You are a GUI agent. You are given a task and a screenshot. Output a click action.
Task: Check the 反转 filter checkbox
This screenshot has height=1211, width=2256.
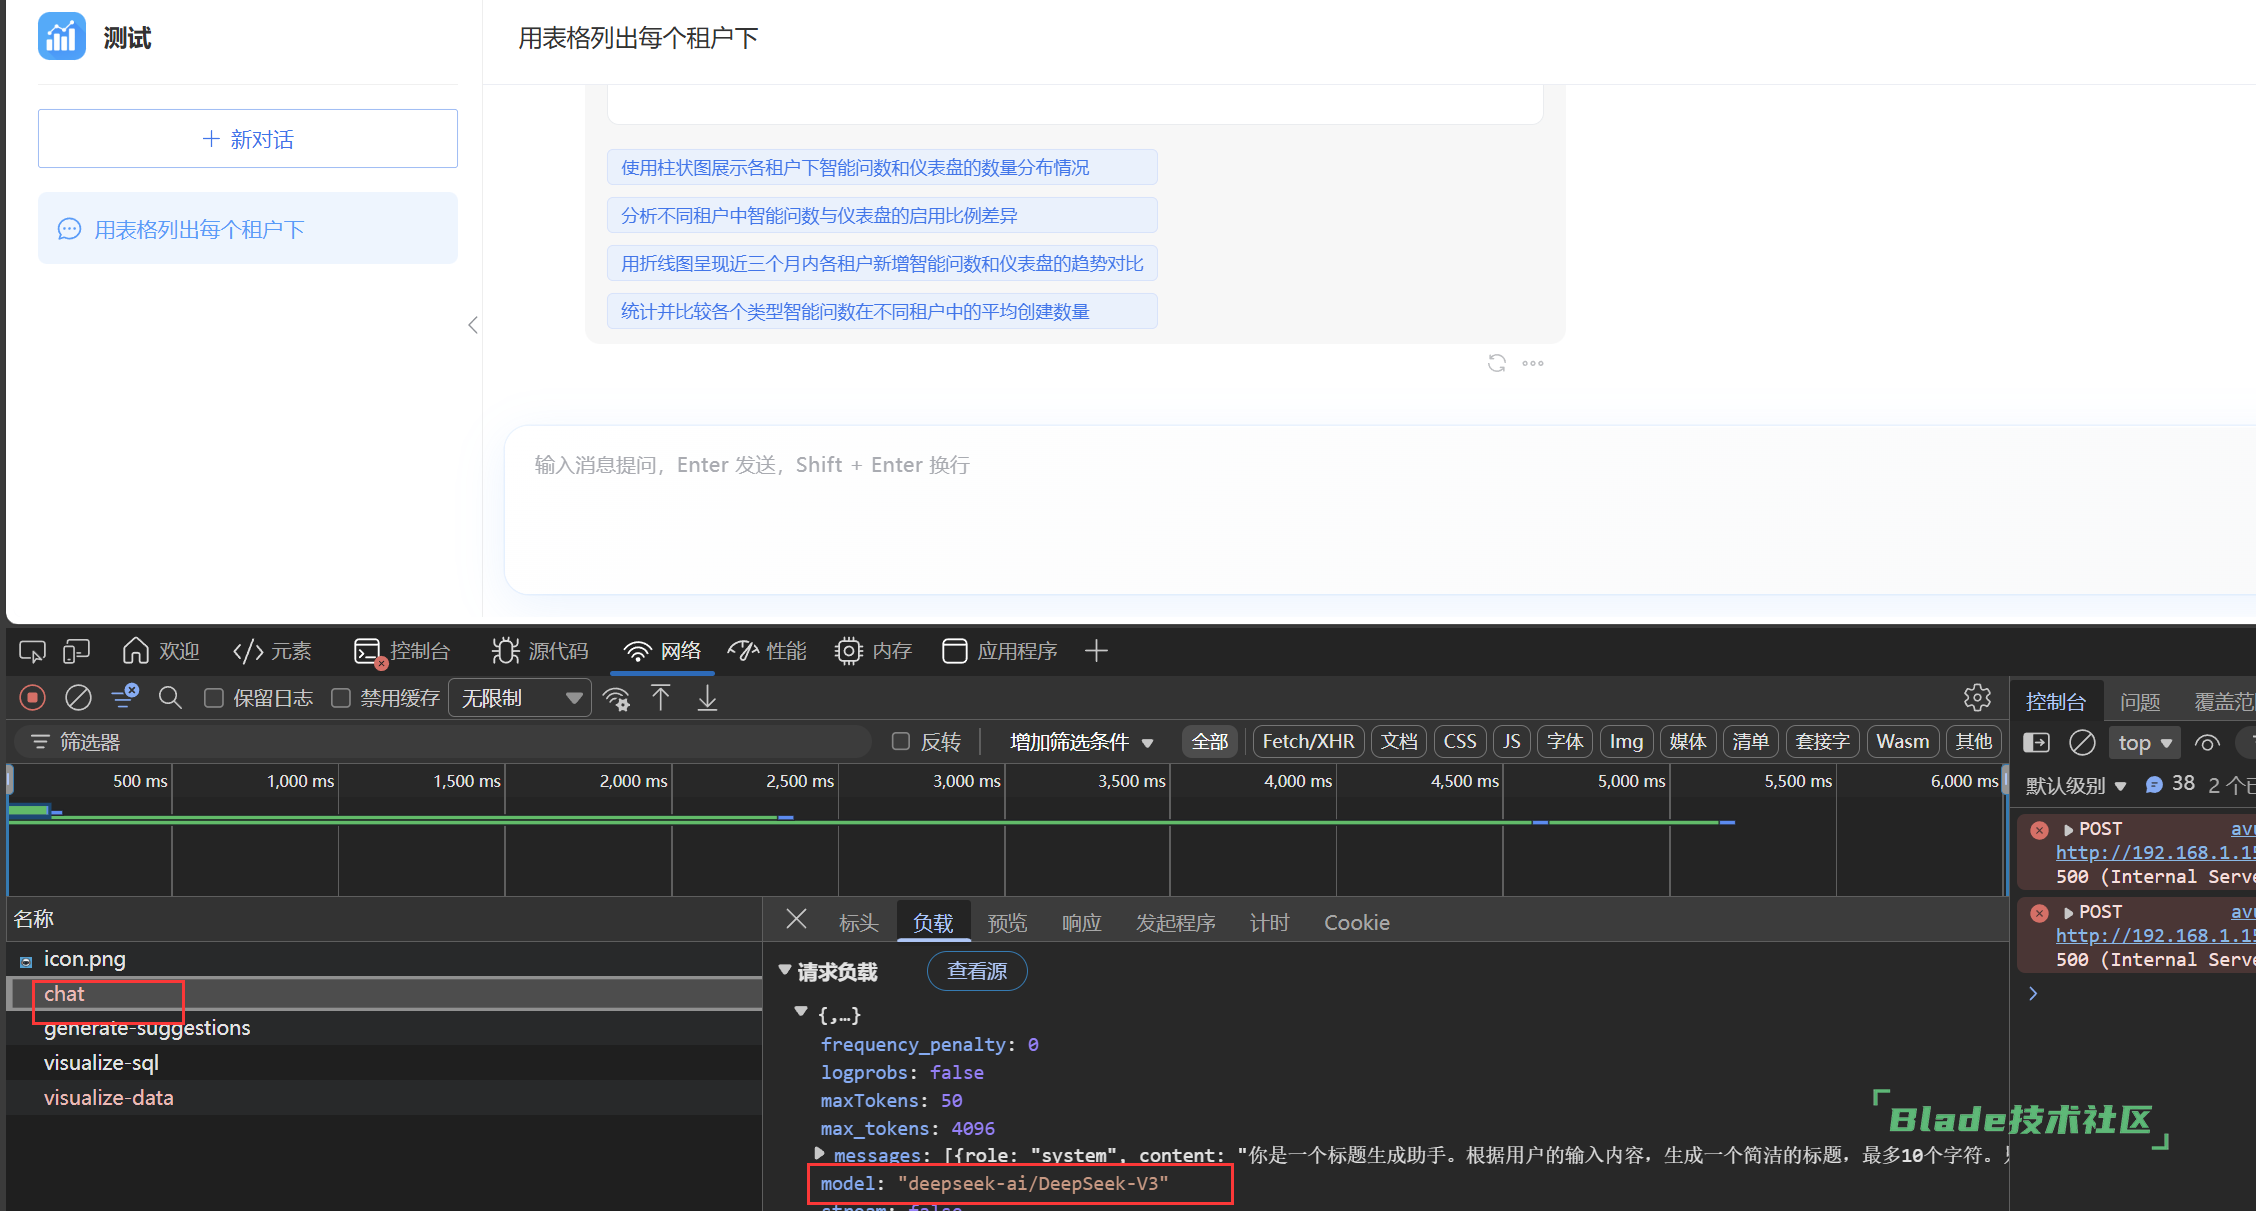[901, 741]
